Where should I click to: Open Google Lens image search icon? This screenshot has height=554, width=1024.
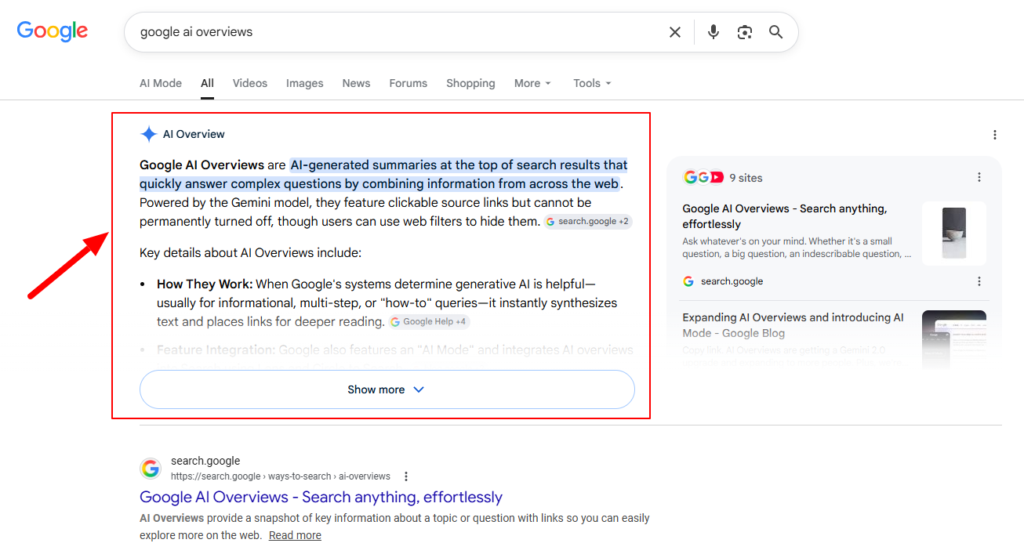point(744,32)
